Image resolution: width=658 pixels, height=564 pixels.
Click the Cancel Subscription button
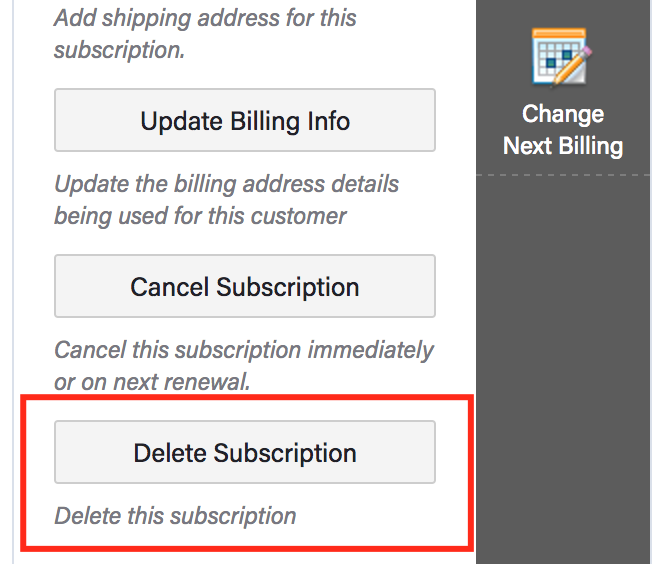245,286
